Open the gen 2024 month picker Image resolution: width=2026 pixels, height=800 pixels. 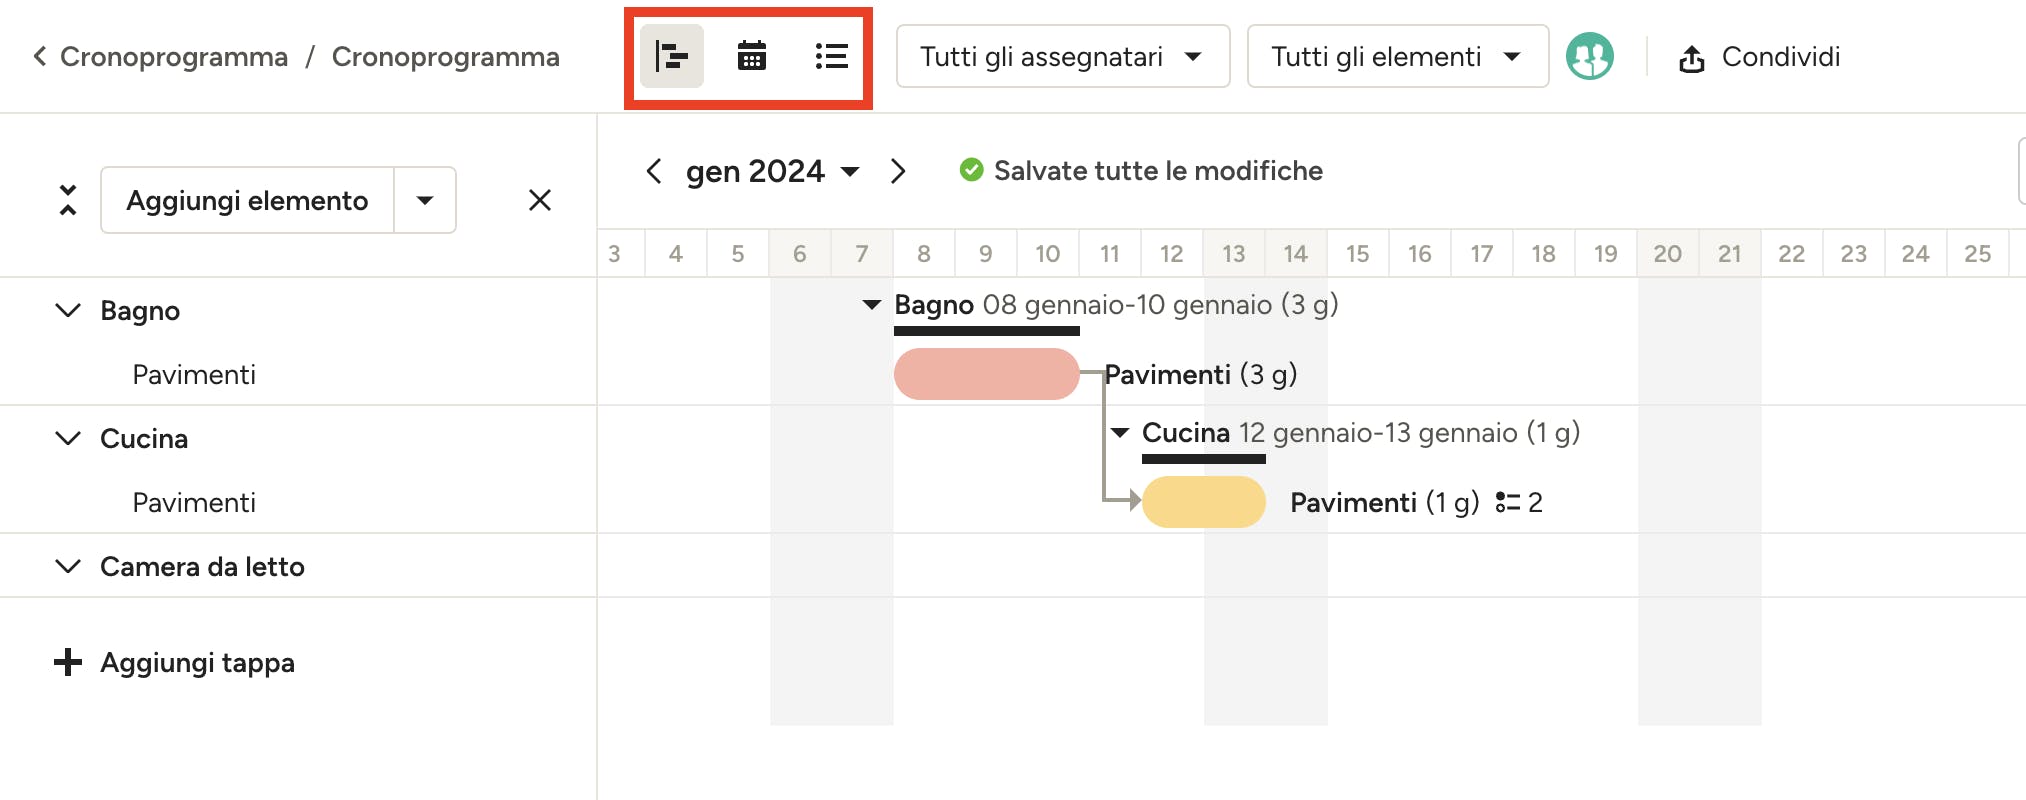[772, 171]
